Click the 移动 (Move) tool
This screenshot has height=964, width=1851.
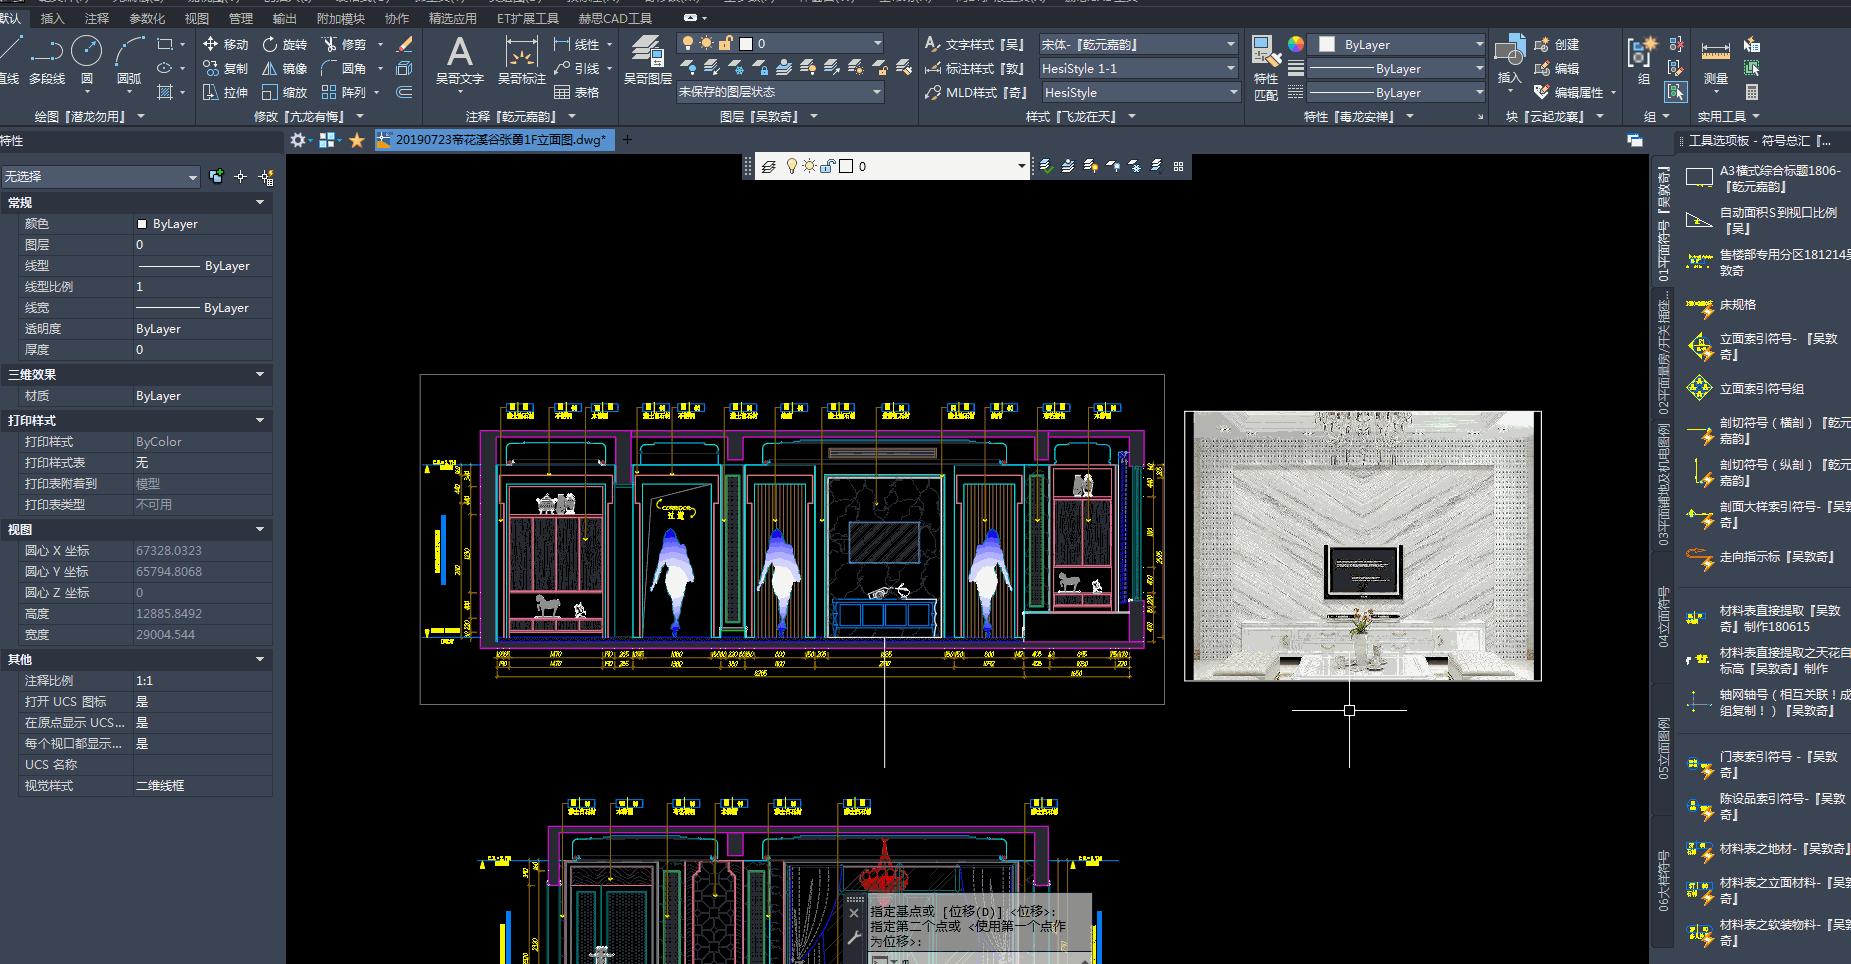[x=225, y=44]
